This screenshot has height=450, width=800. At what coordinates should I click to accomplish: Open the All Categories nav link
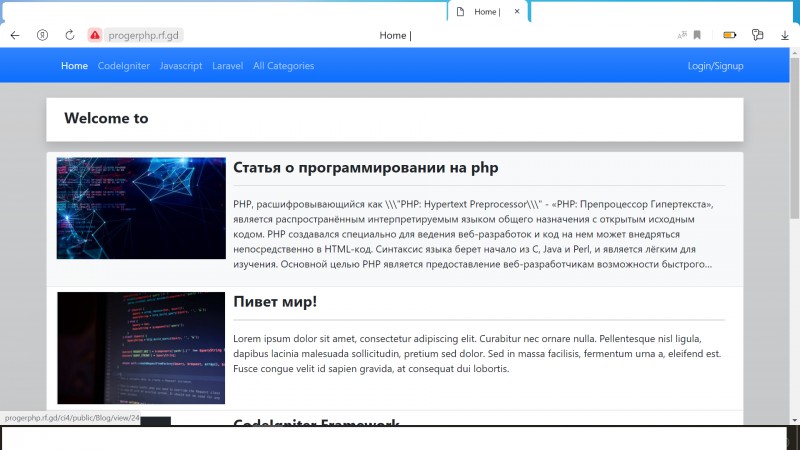tap(284, 66)
